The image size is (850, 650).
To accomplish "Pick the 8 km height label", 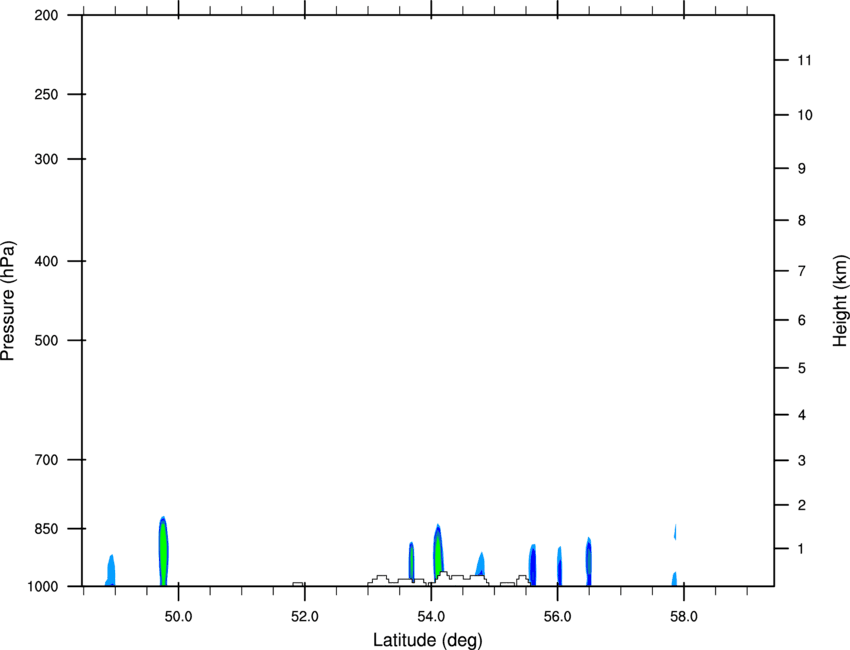I will (x=802, y=220).
